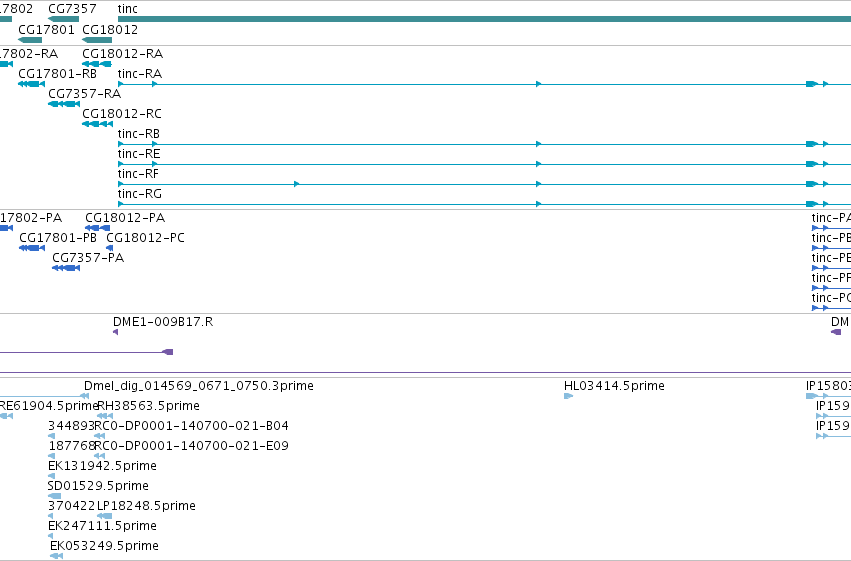
Task: Click the HL03414.5prime EST label
Action: point(614,386)
